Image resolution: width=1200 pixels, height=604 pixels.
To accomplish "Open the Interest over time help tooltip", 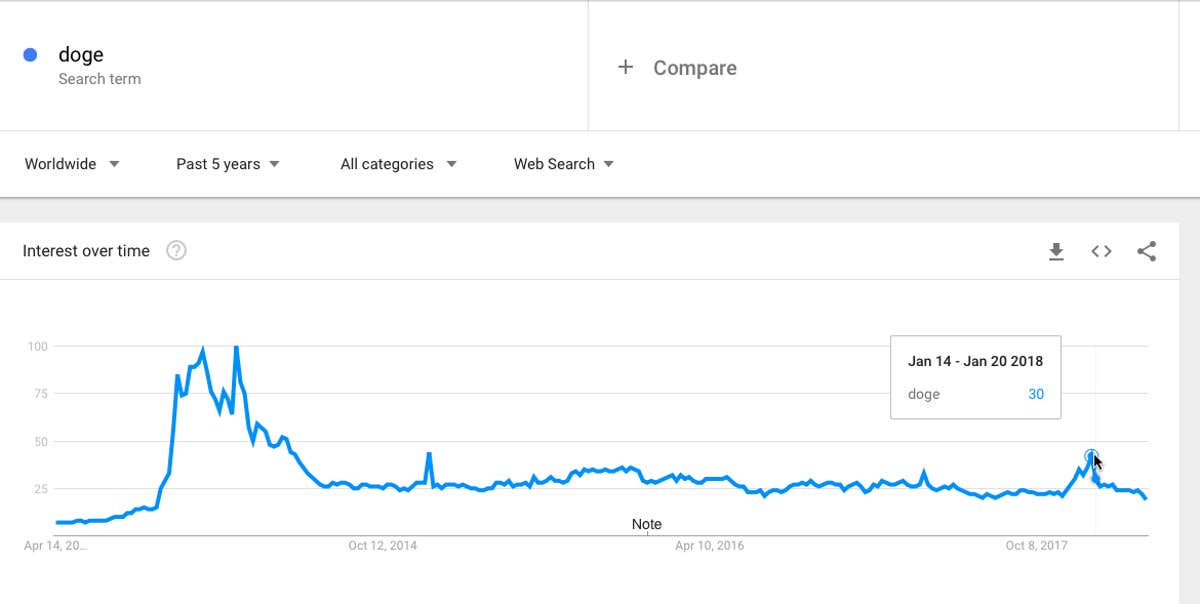I will [x=176, y=250].
